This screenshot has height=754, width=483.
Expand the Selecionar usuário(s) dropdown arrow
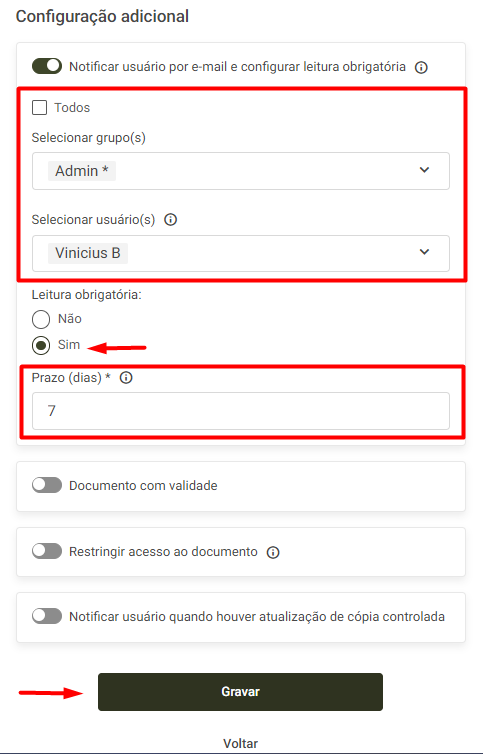(x=424, y=252)
